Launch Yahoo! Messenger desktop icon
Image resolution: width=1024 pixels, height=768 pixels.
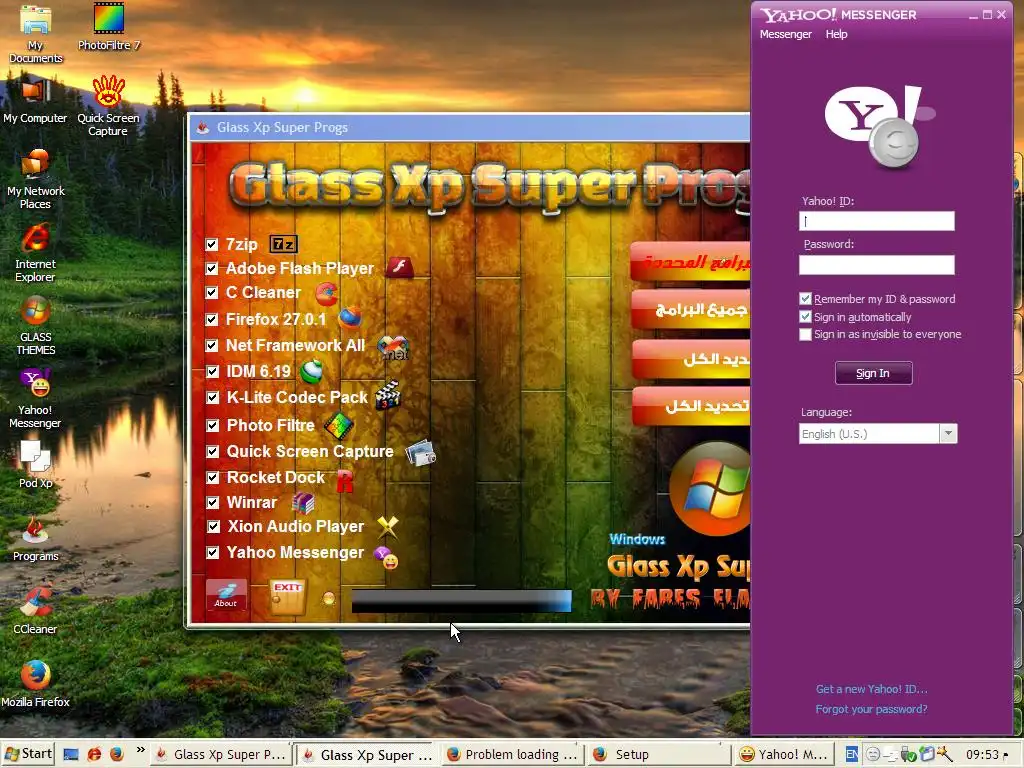click(x=35, y=398)
